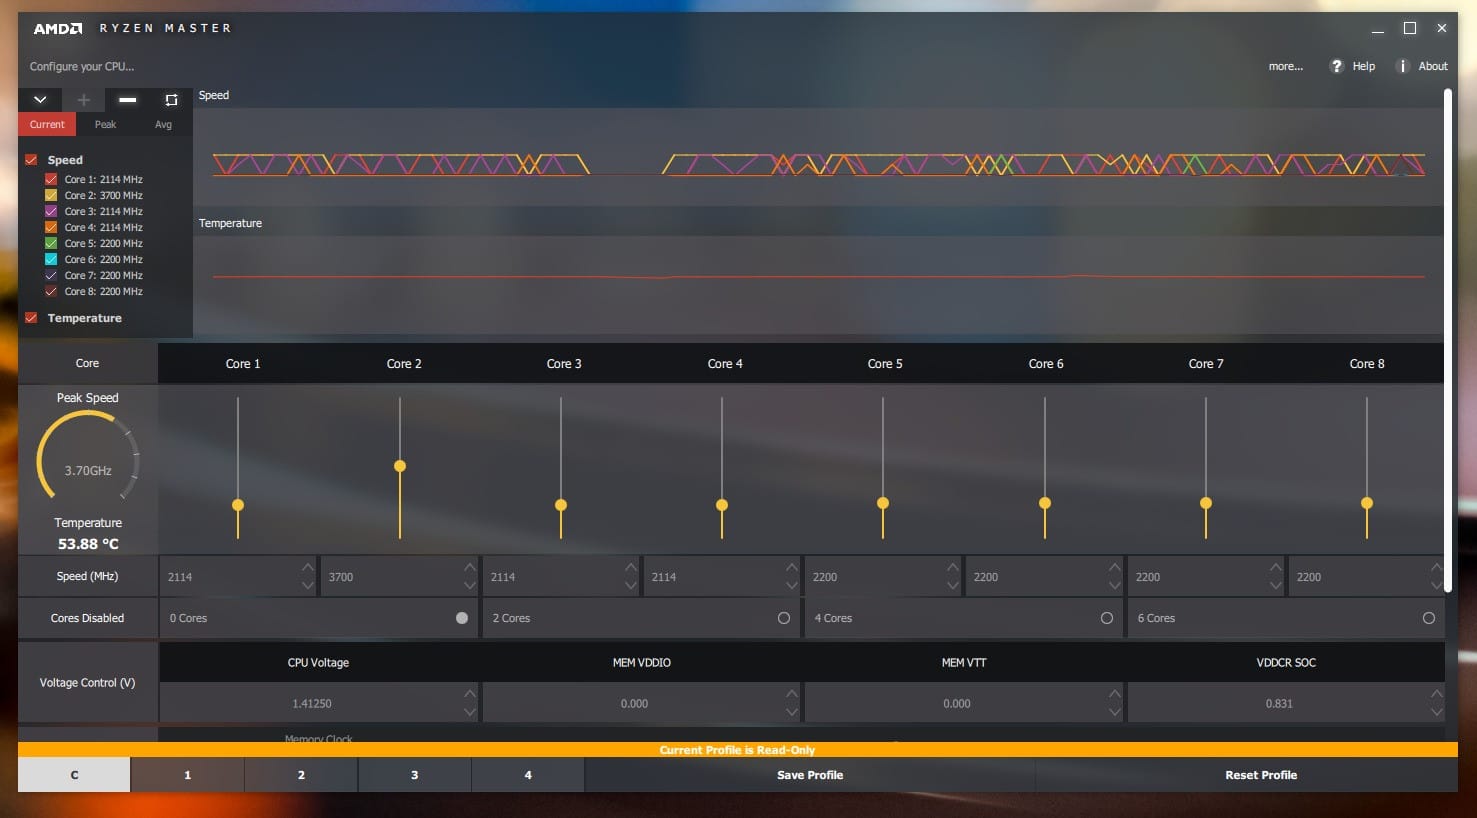Select profile 2 tab
Viewport: 1477px width, 818px height.
point(301,775)
